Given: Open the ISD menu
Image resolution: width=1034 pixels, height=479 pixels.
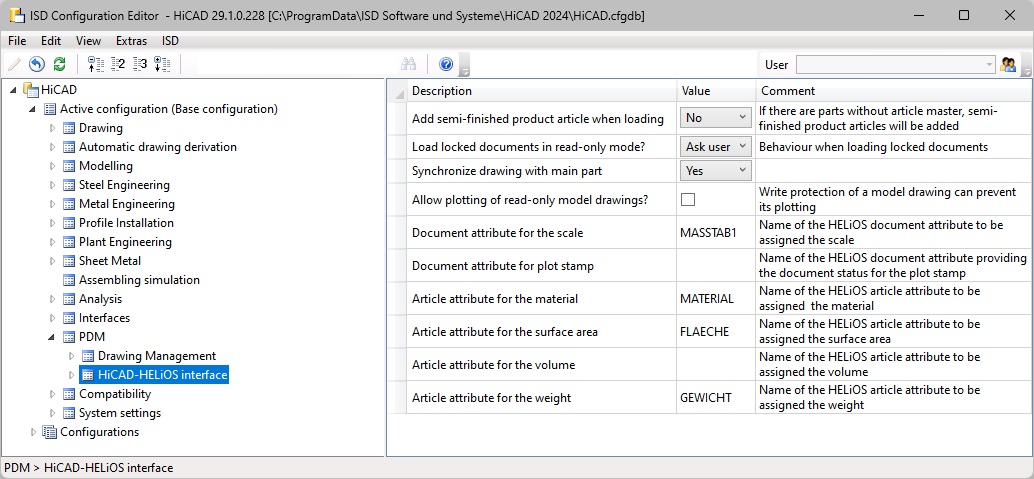Looking at the screenshot, I should [x=170, y=40].
